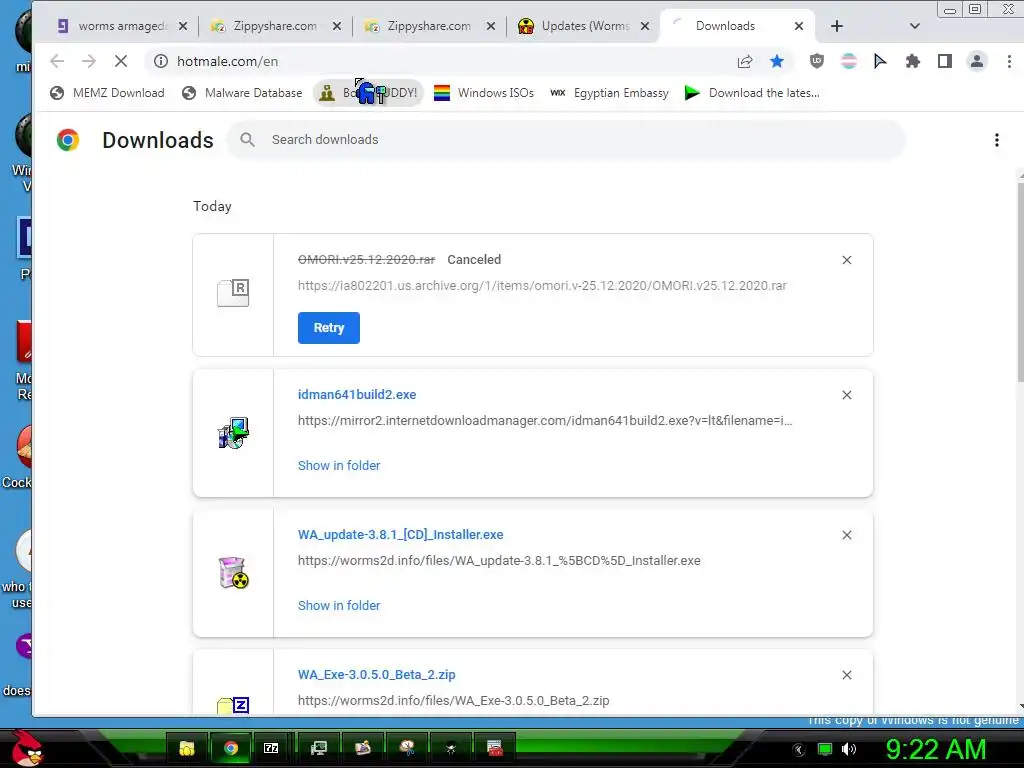Click the downloads page vertical scrollbar
Viewport: 1024px width, 768px height.
pyautogui.click(x=1021, y=281)
